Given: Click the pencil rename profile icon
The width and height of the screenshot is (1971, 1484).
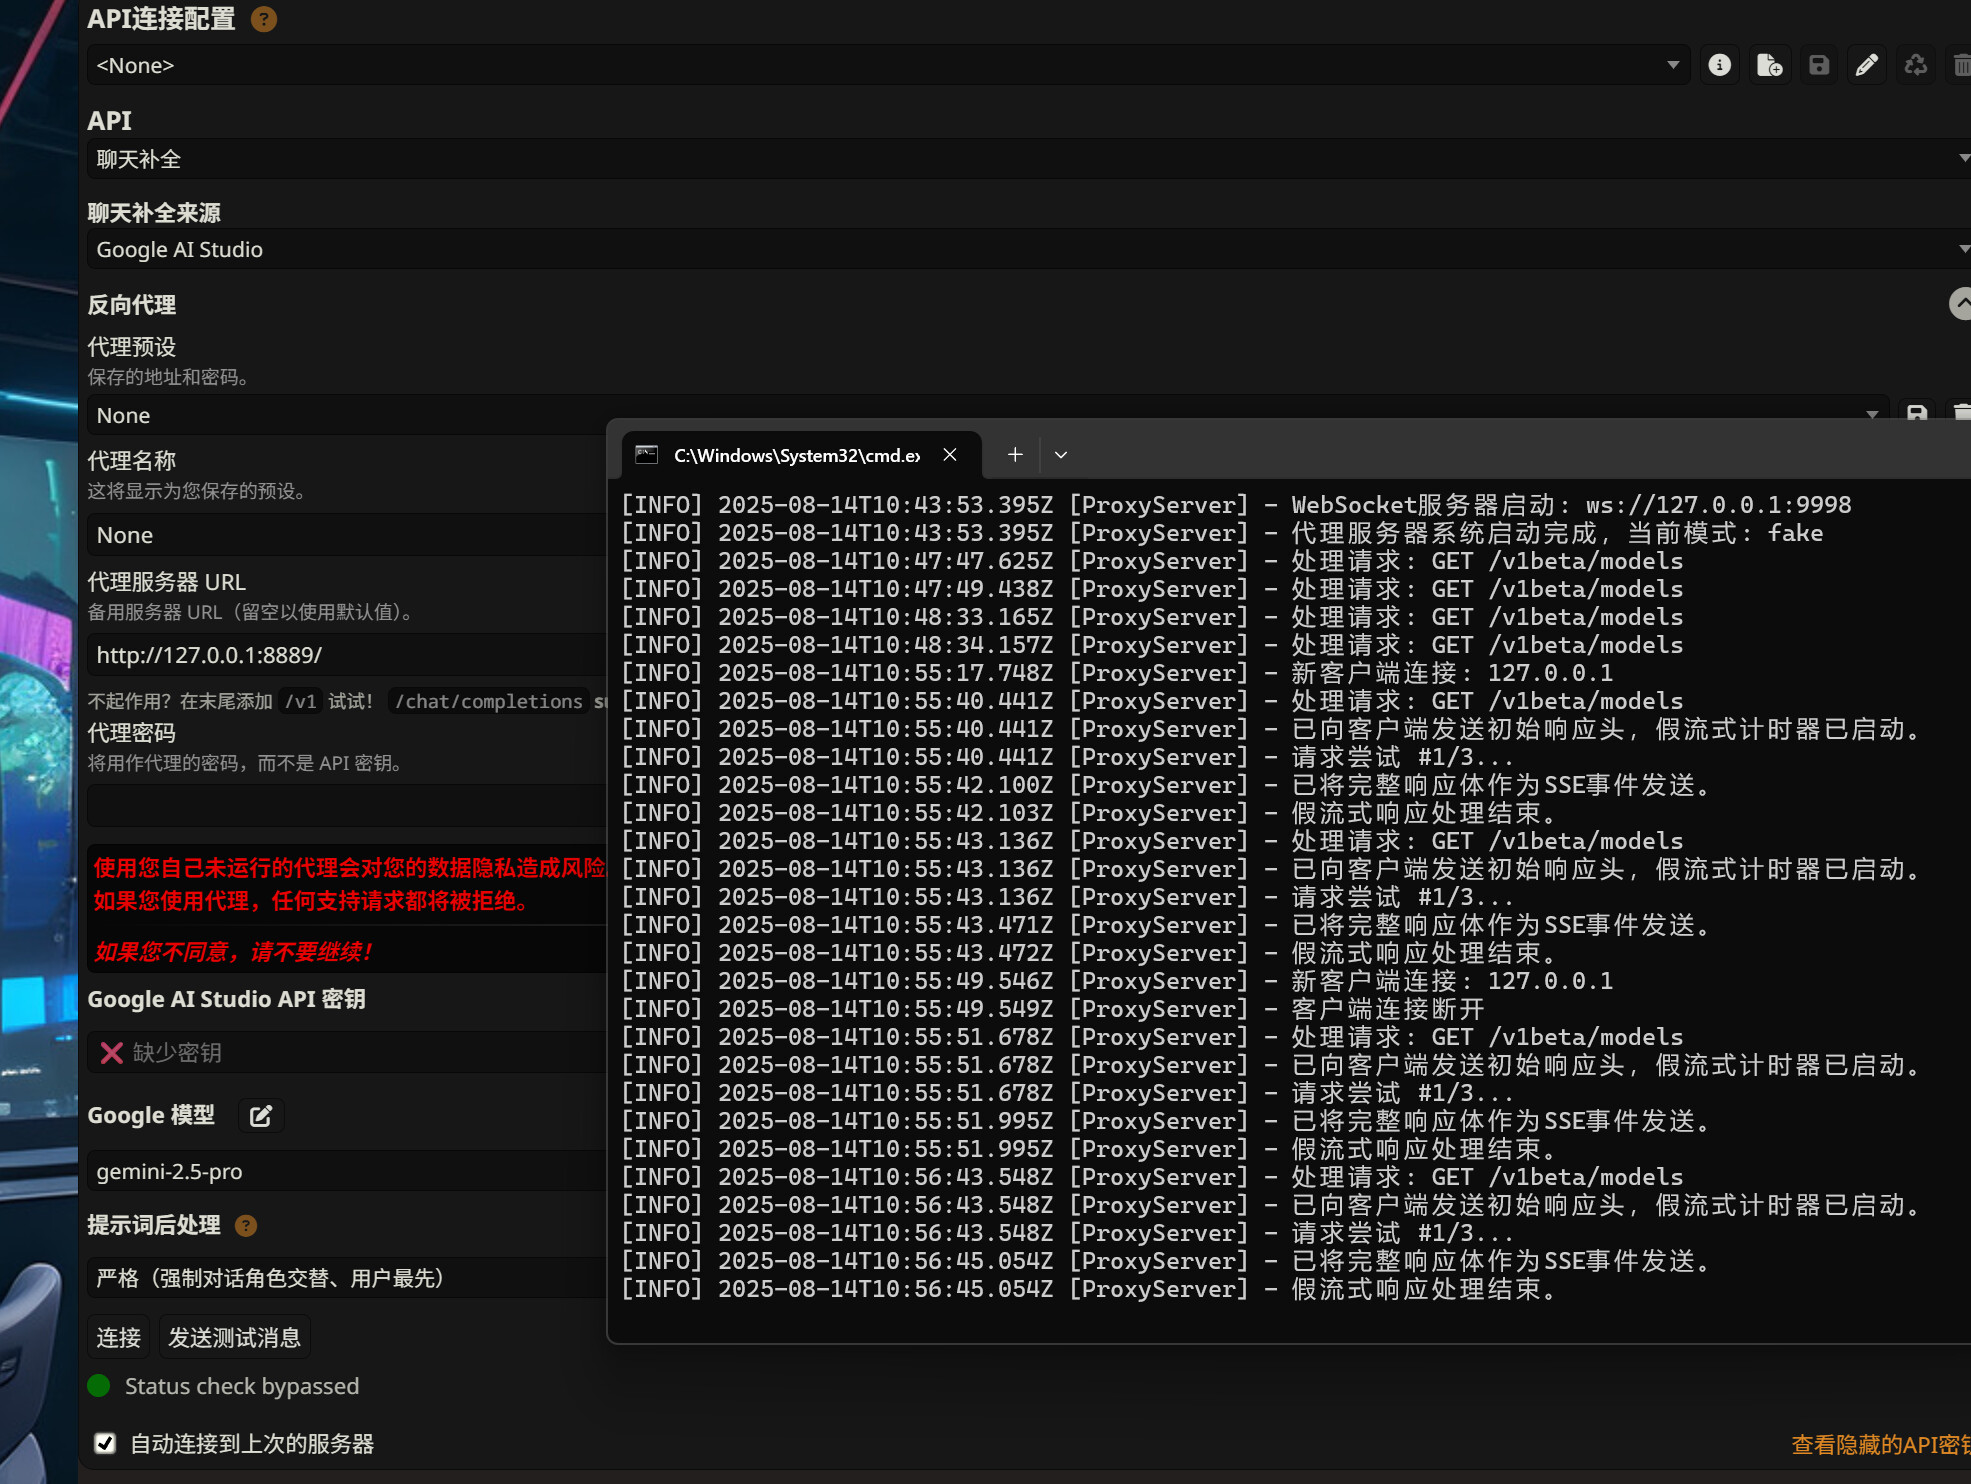Looking at the screenshot, I should pos(1866,65).
